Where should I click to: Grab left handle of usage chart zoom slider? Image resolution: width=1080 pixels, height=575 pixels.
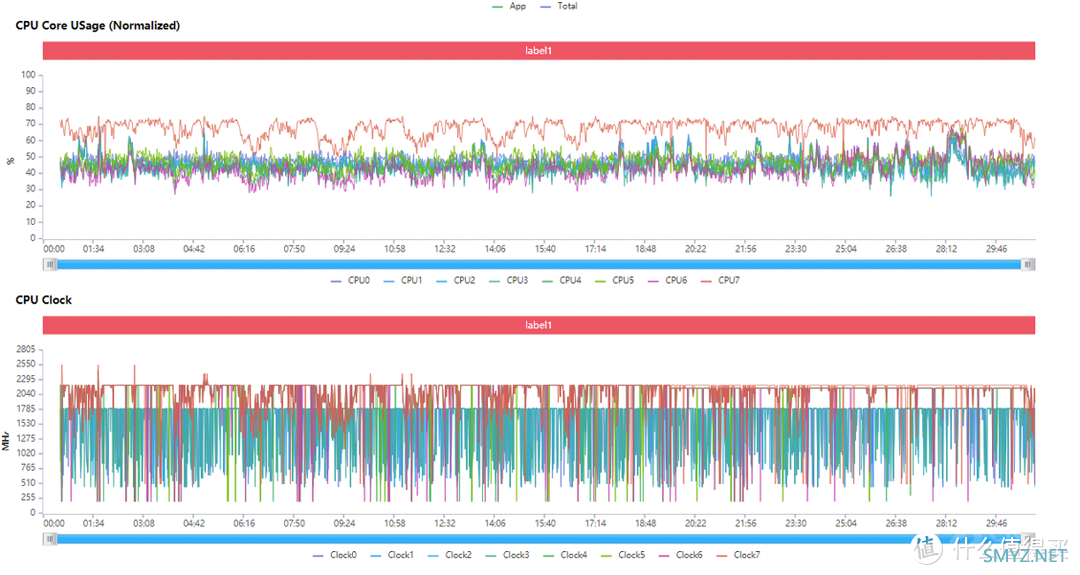coord(50,264)
